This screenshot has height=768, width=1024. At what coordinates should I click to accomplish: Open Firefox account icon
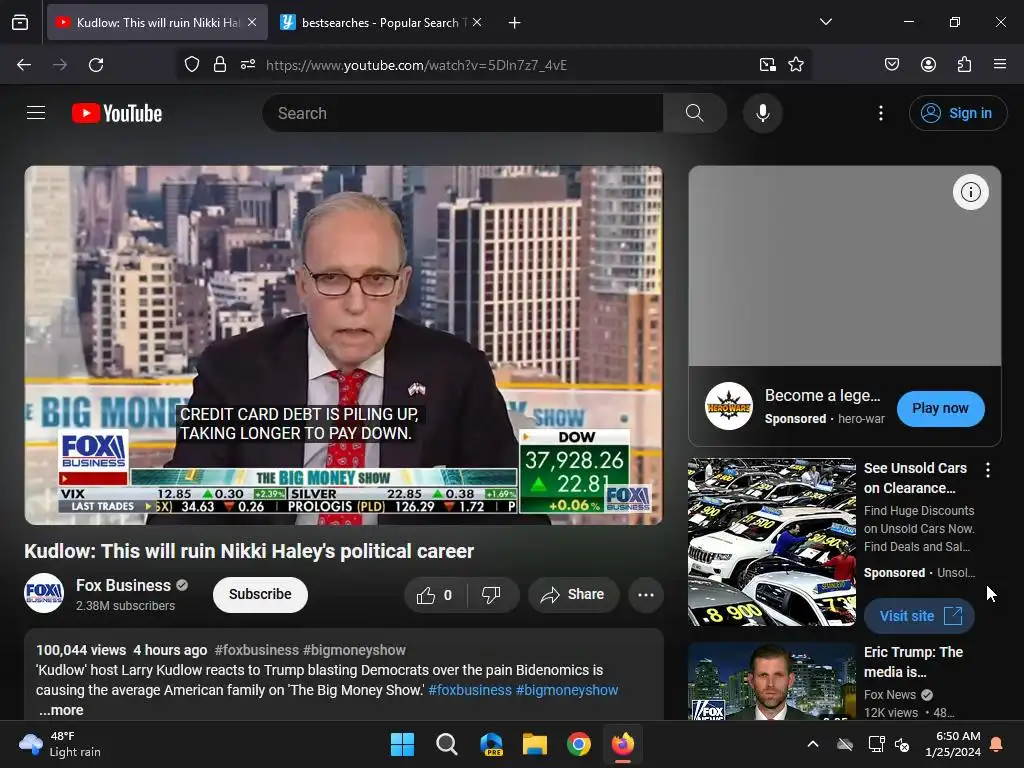(x=928, y=65)
